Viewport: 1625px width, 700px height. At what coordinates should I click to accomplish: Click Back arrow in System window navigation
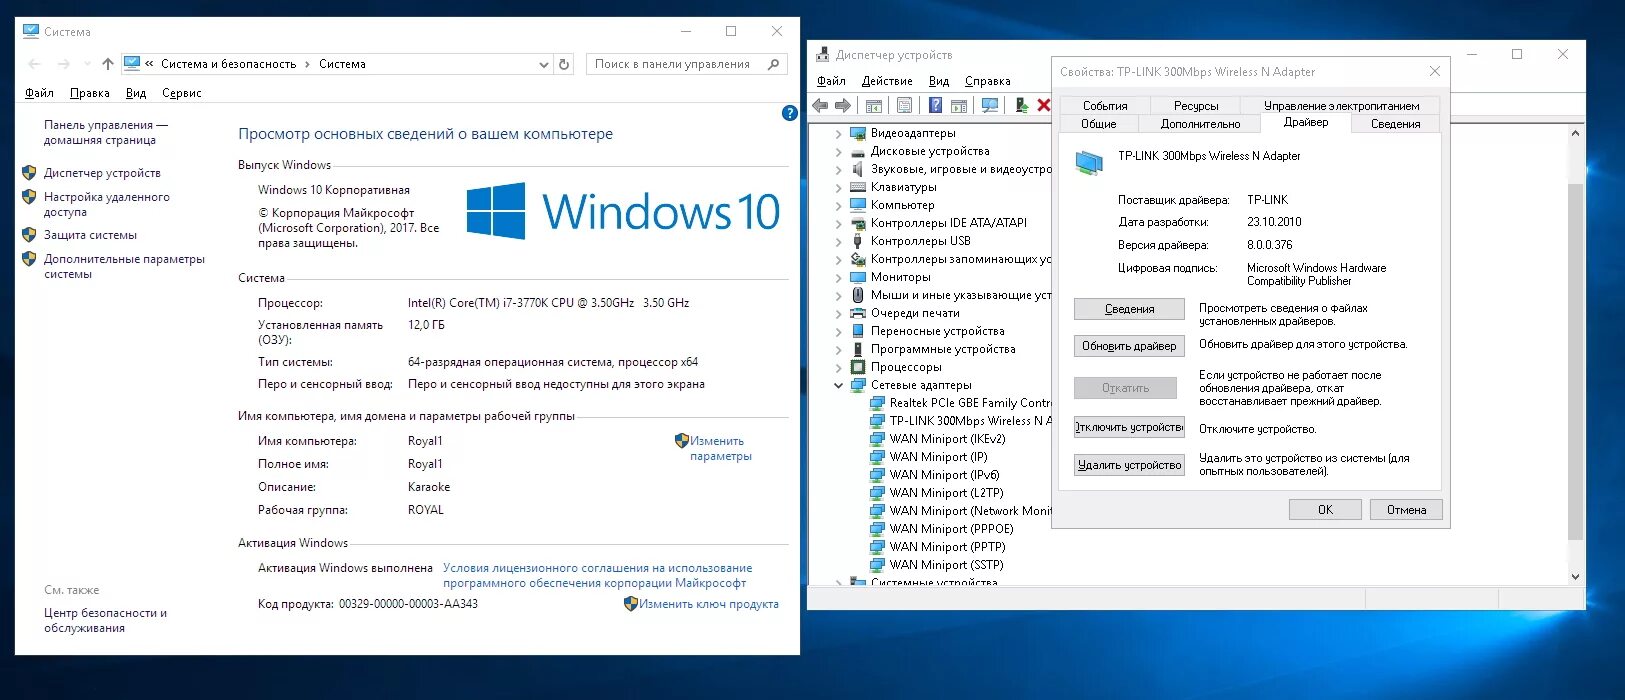click(35, 64)
